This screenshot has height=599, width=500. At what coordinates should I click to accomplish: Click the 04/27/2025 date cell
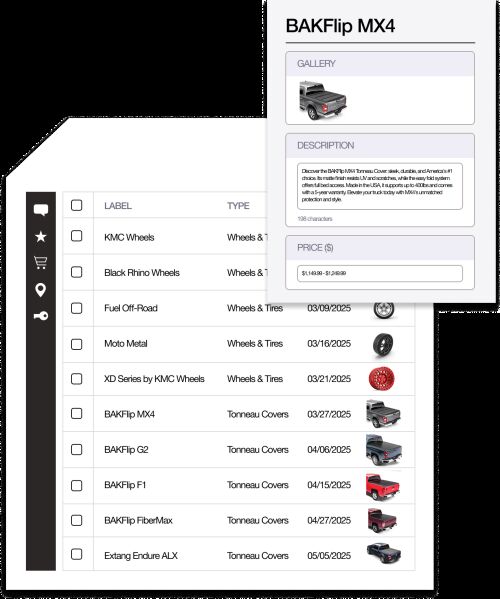click(329, 520)
